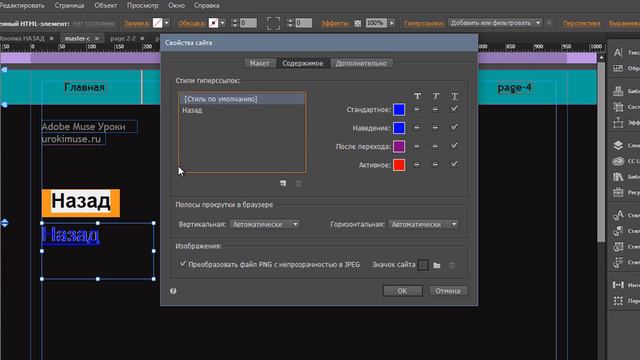Open the Library panel books icon

[618, 176]
